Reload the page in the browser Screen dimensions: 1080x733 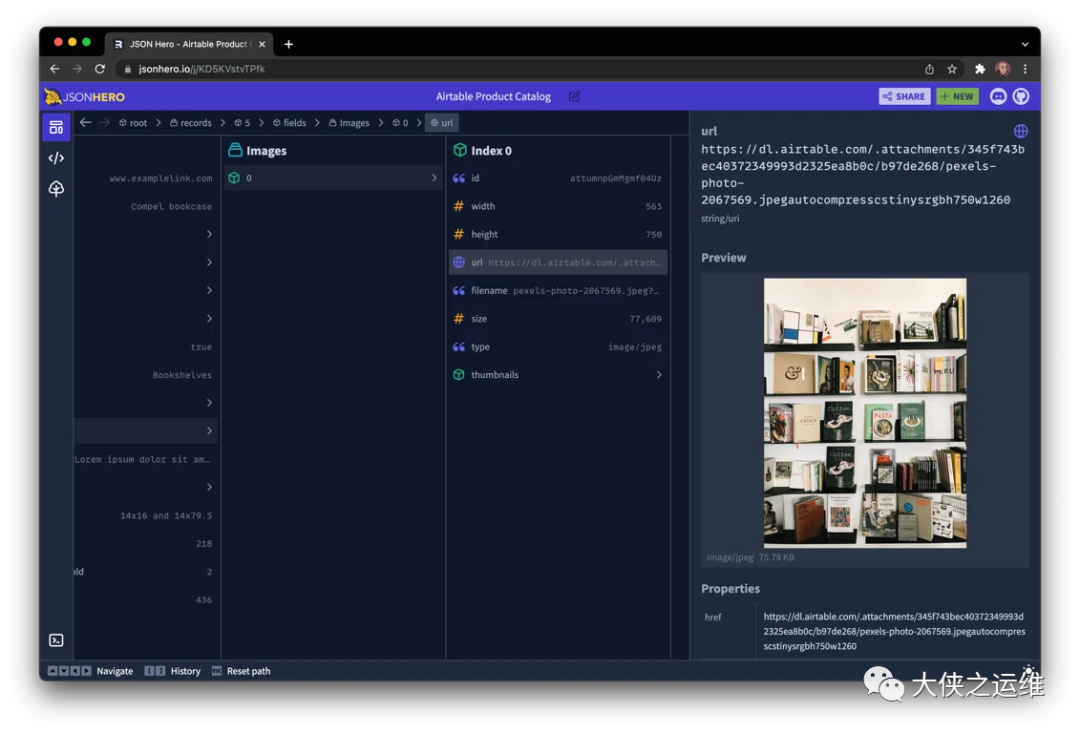coord(100,69)
